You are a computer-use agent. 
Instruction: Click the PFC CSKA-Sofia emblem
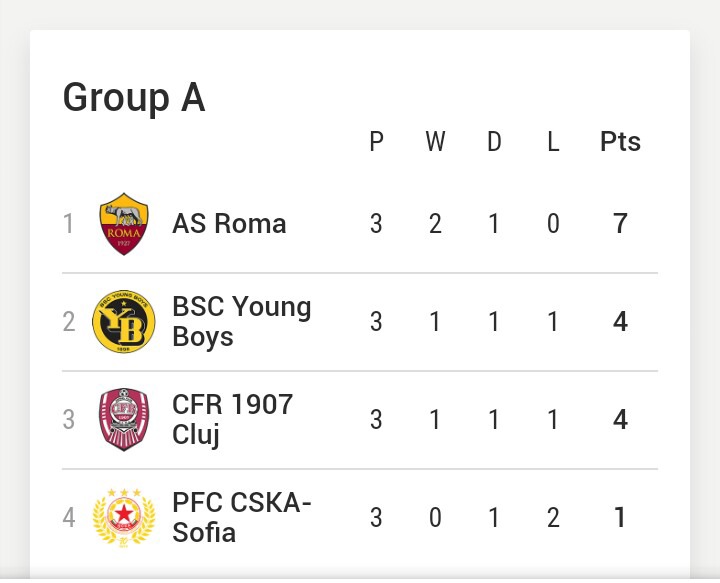(x=124, y=518)
